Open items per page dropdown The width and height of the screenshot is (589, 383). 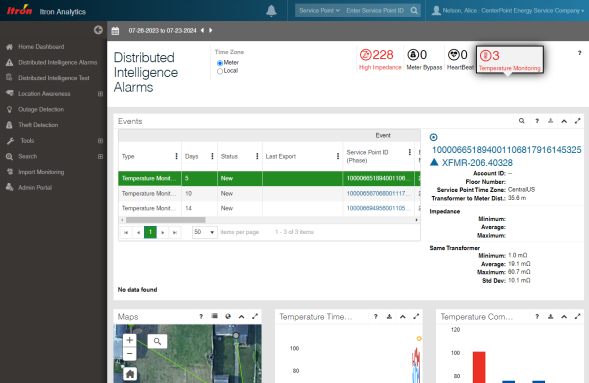205,232
